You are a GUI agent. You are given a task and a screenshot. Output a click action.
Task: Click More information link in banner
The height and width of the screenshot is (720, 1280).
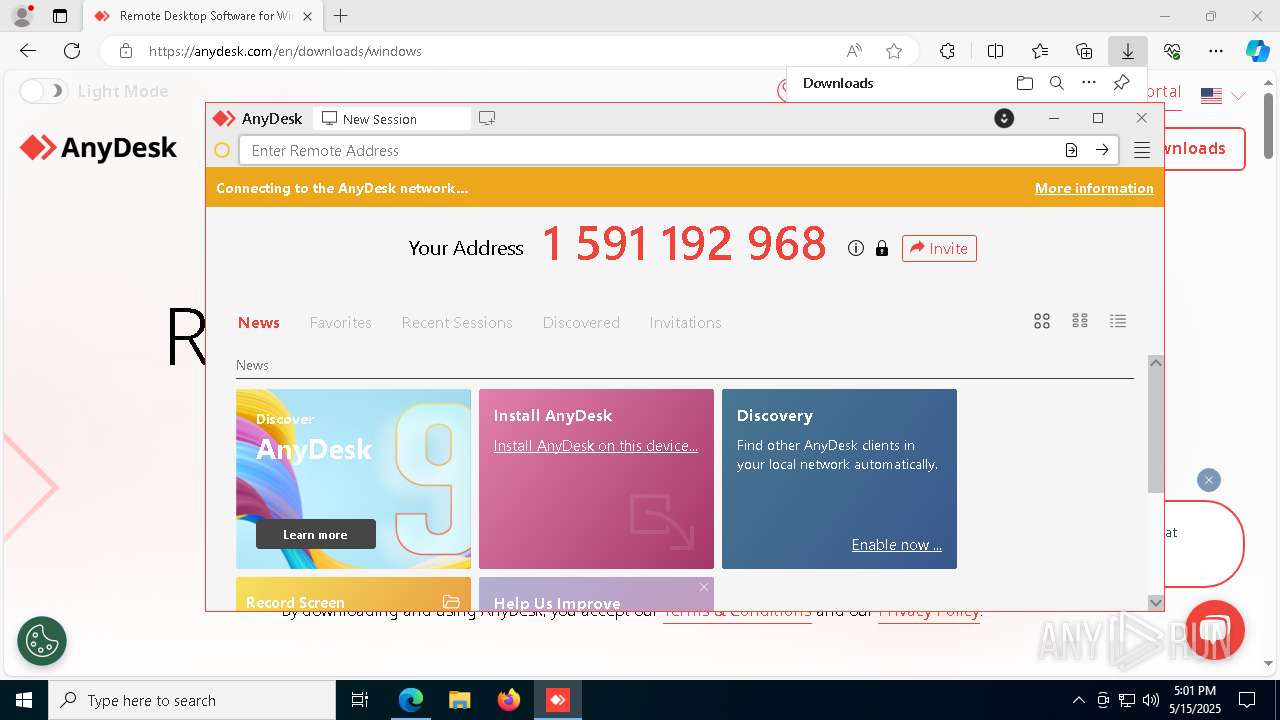[x=1094, y=188]
